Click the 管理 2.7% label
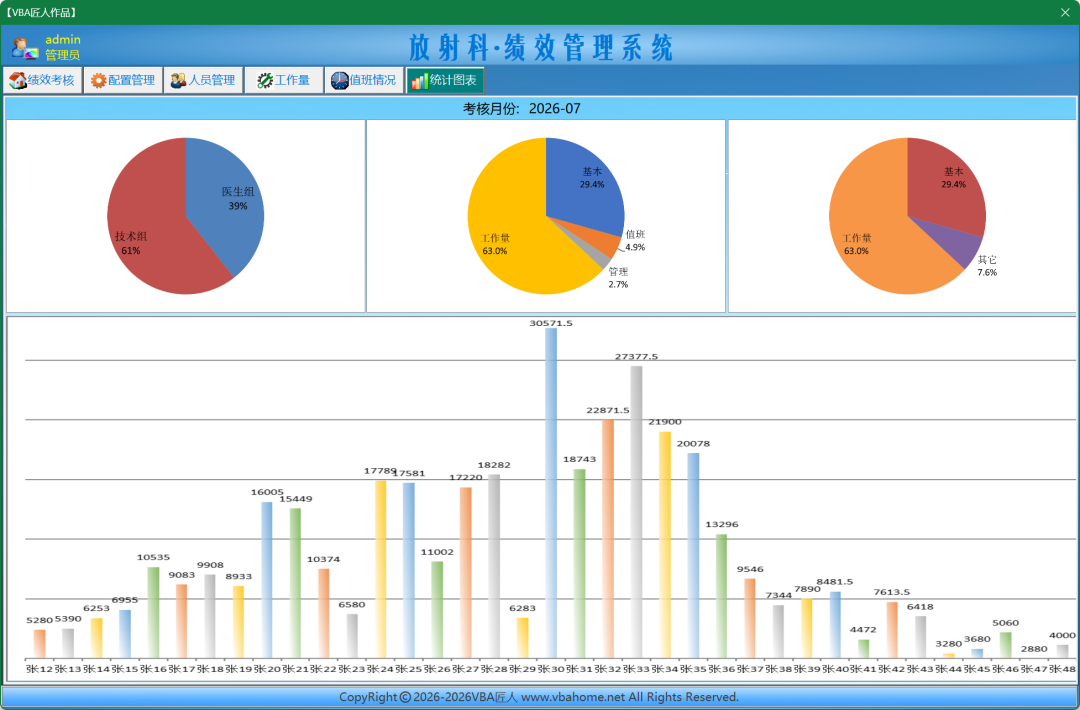 point(618,278)
